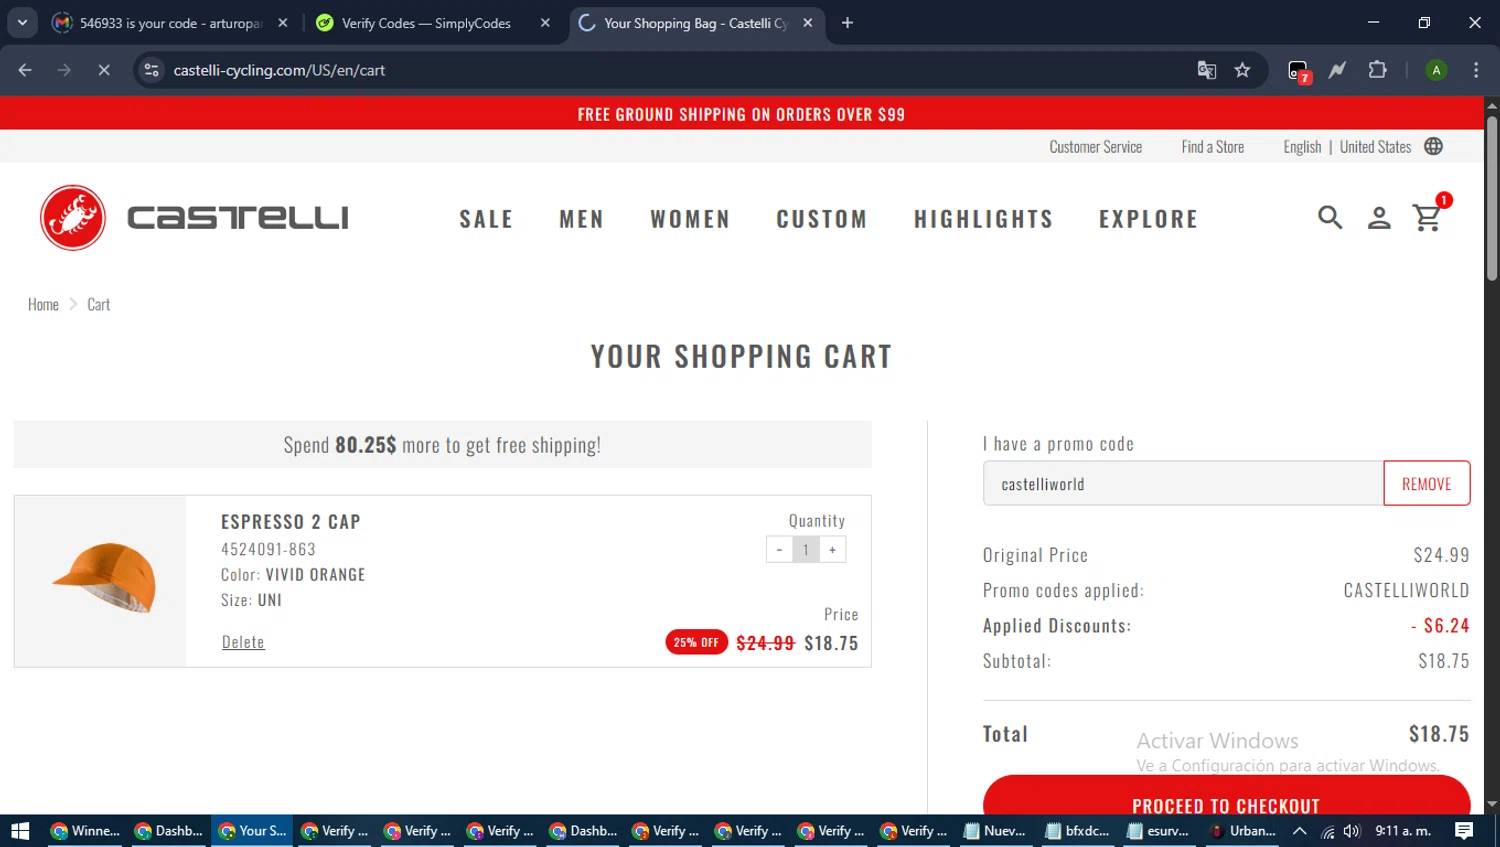Switch to the 546933 is your code tab

170,23
